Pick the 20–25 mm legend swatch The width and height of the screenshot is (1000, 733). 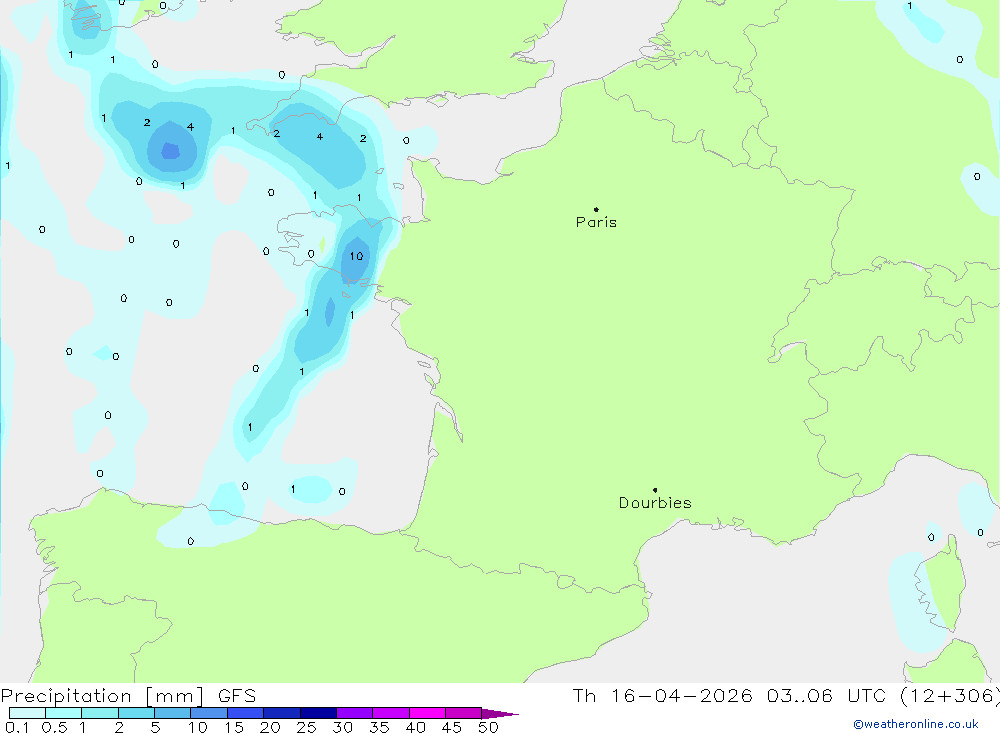[281, 713]
